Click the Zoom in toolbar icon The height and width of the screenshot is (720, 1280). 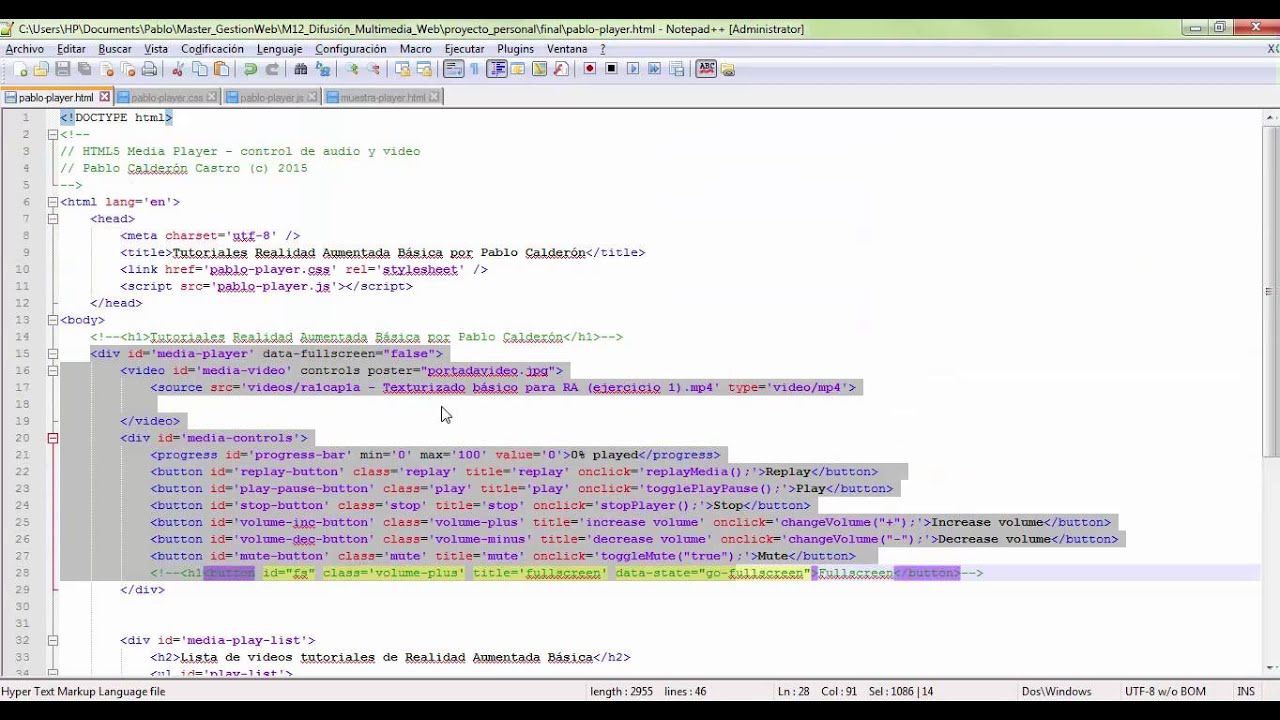tap(352, 69)
